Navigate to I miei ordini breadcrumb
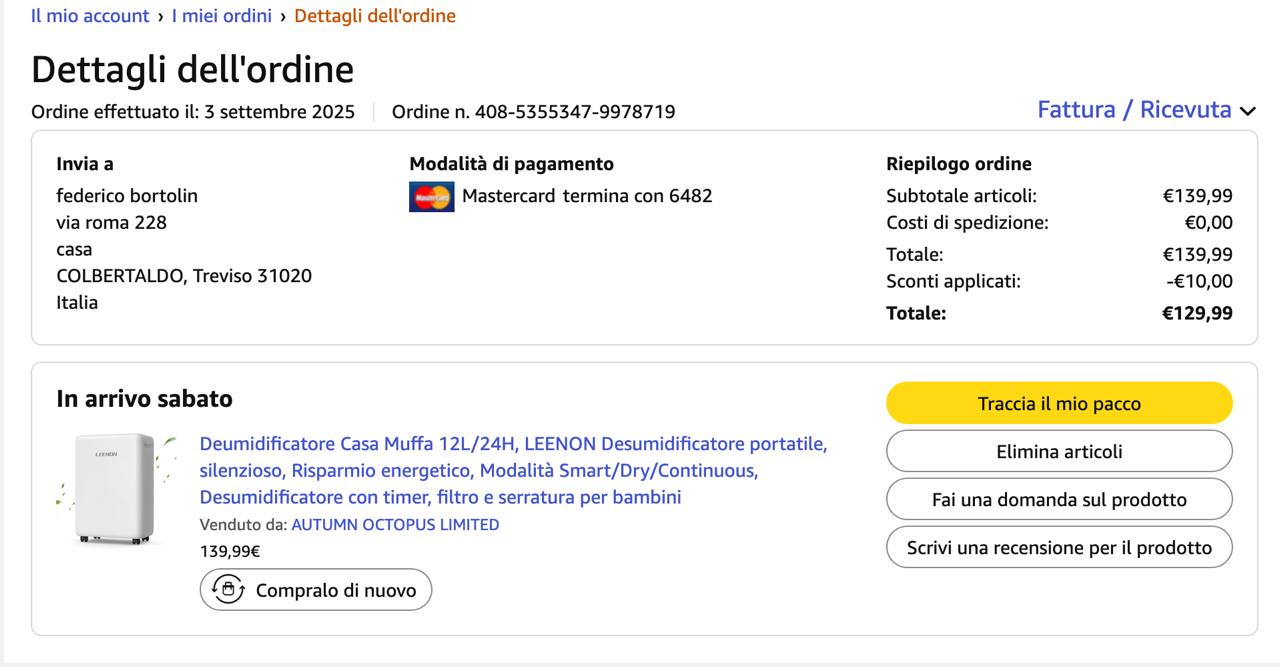 (221, 16)
